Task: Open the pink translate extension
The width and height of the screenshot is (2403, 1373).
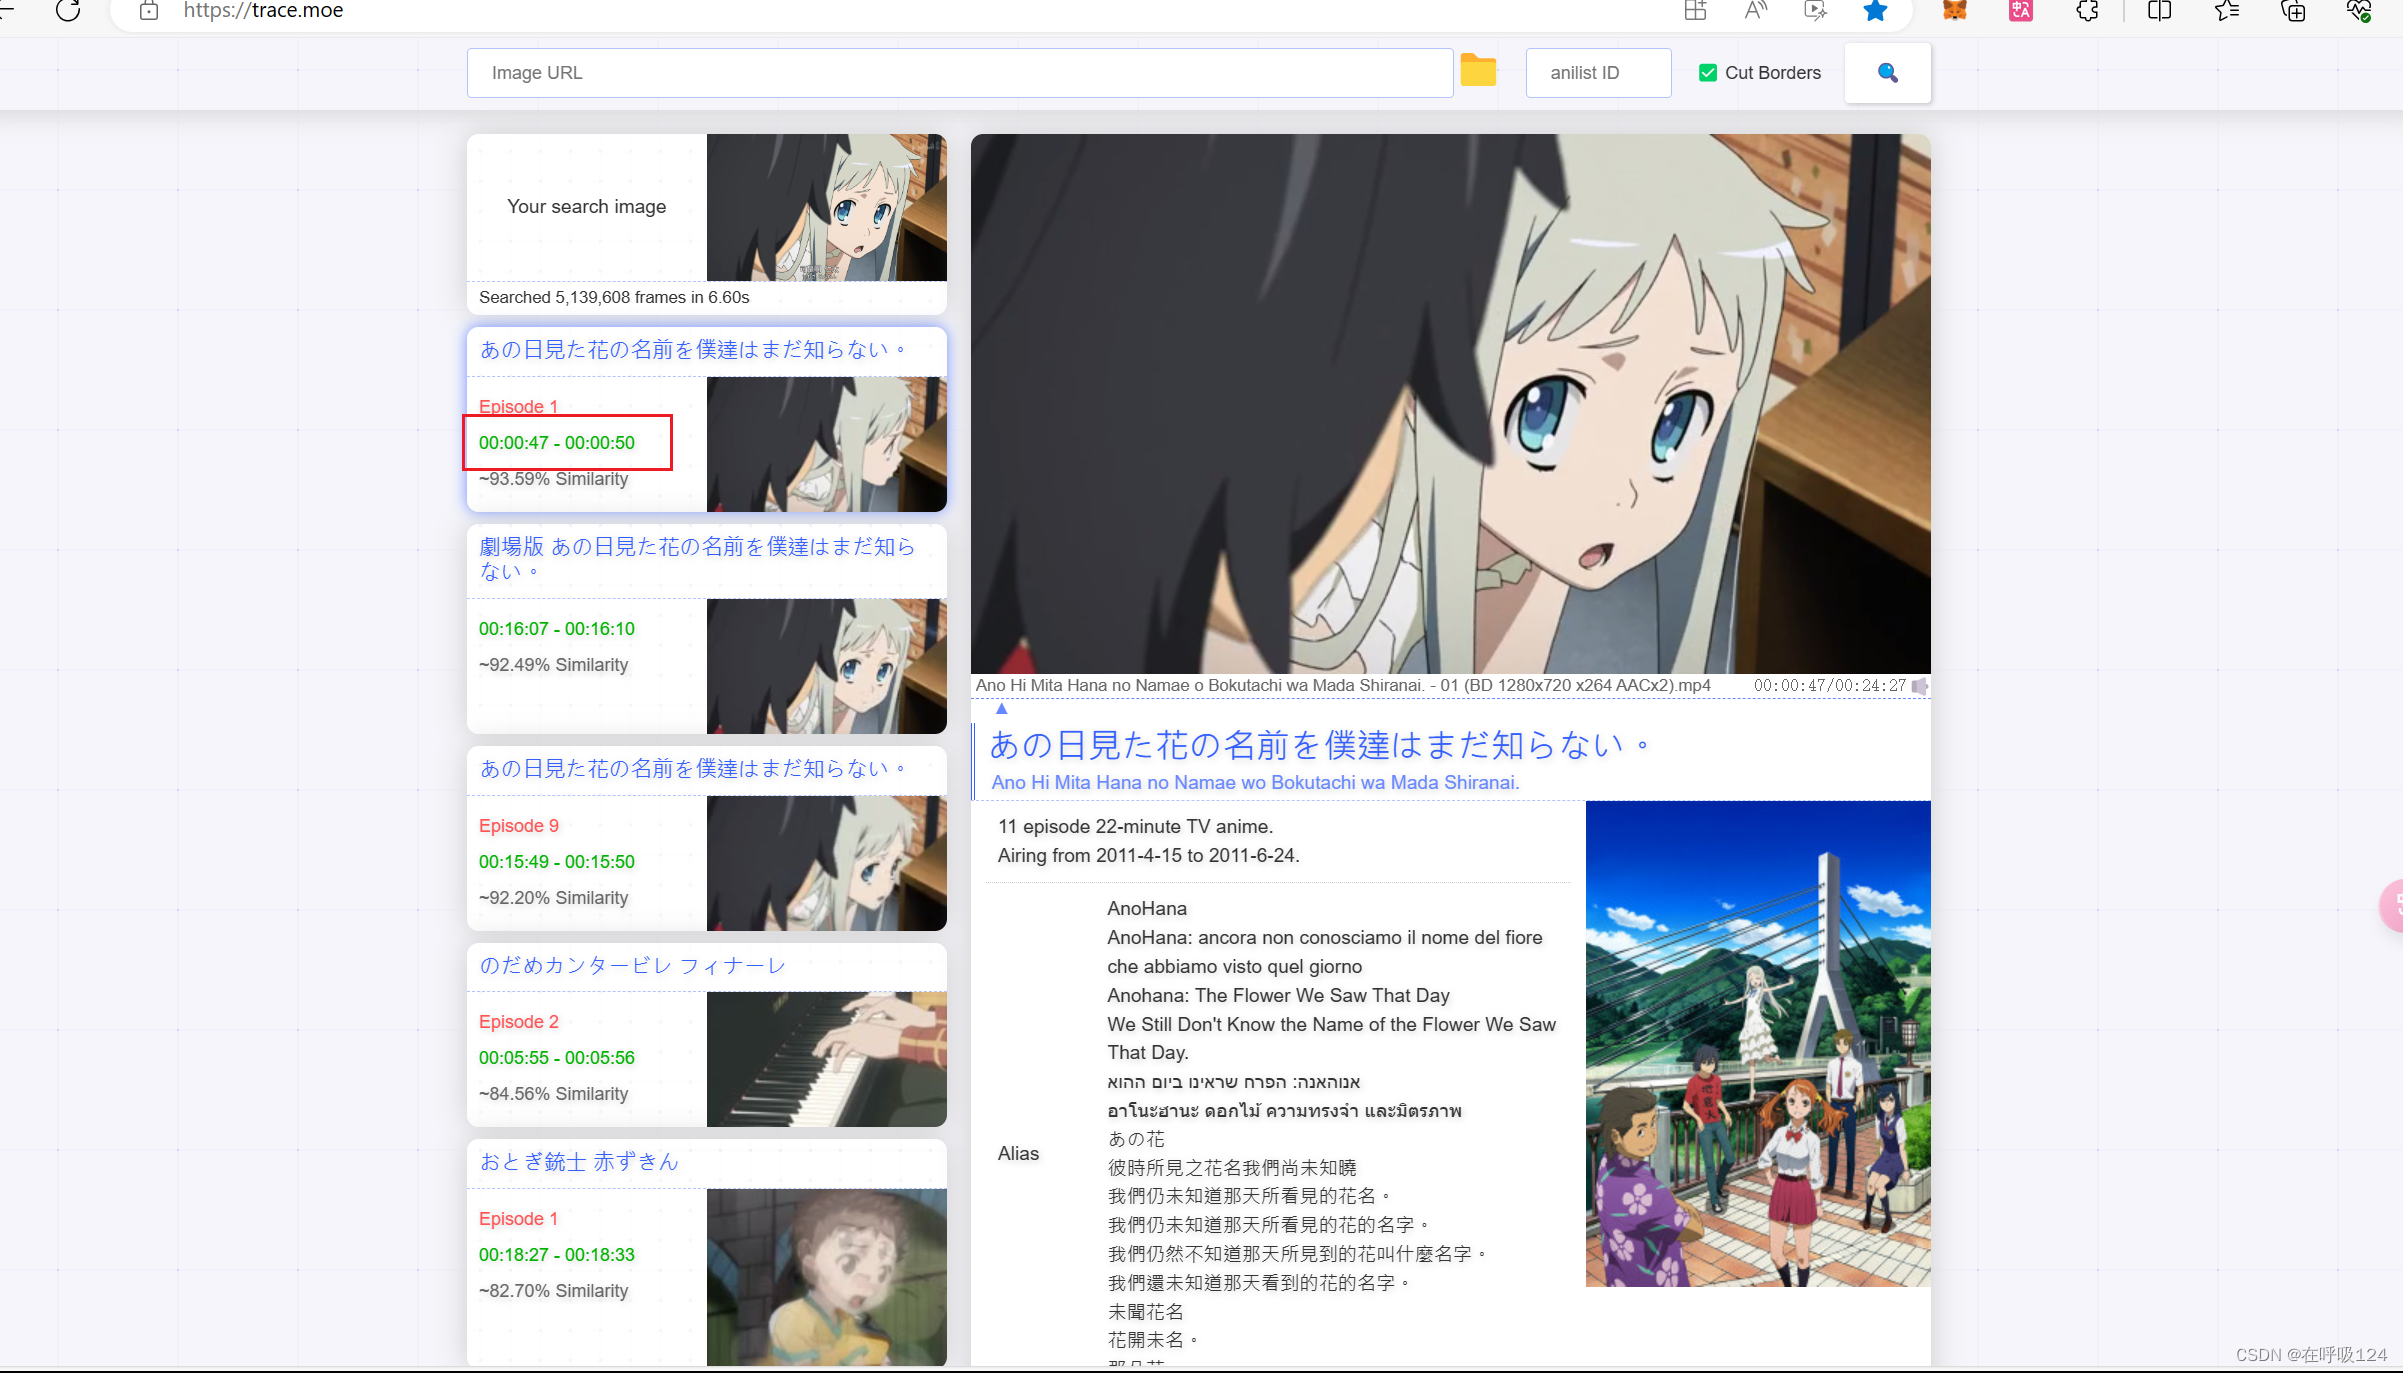Action: click(2020, 11)
